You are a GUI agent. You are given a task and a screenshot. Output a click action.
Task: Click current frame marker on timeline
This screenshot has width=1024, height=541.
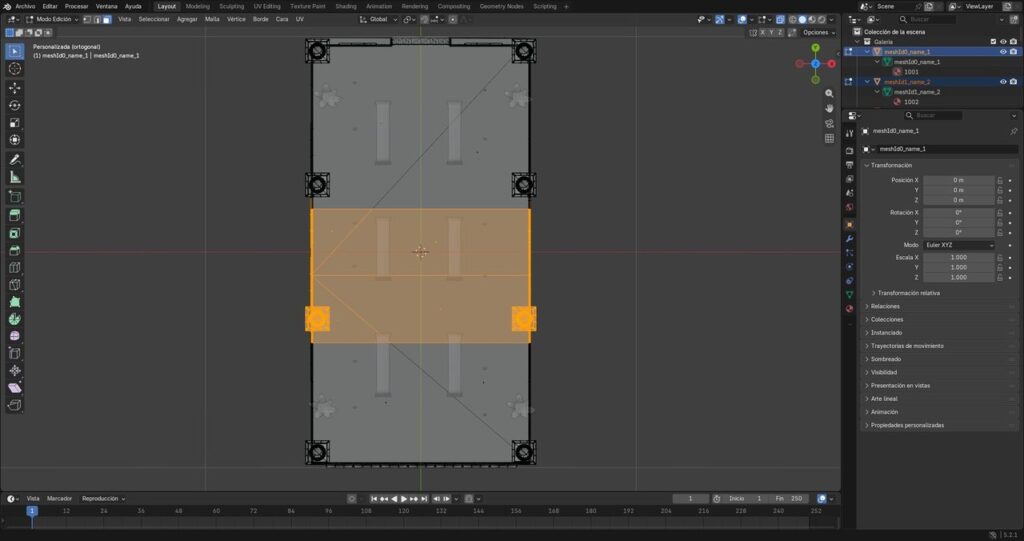pyautogui.click(x=31, y=511)
